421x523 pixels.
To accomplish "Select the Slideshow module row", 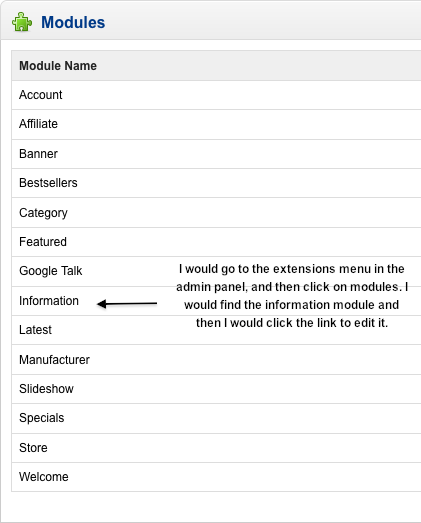I will click(216, 389).
